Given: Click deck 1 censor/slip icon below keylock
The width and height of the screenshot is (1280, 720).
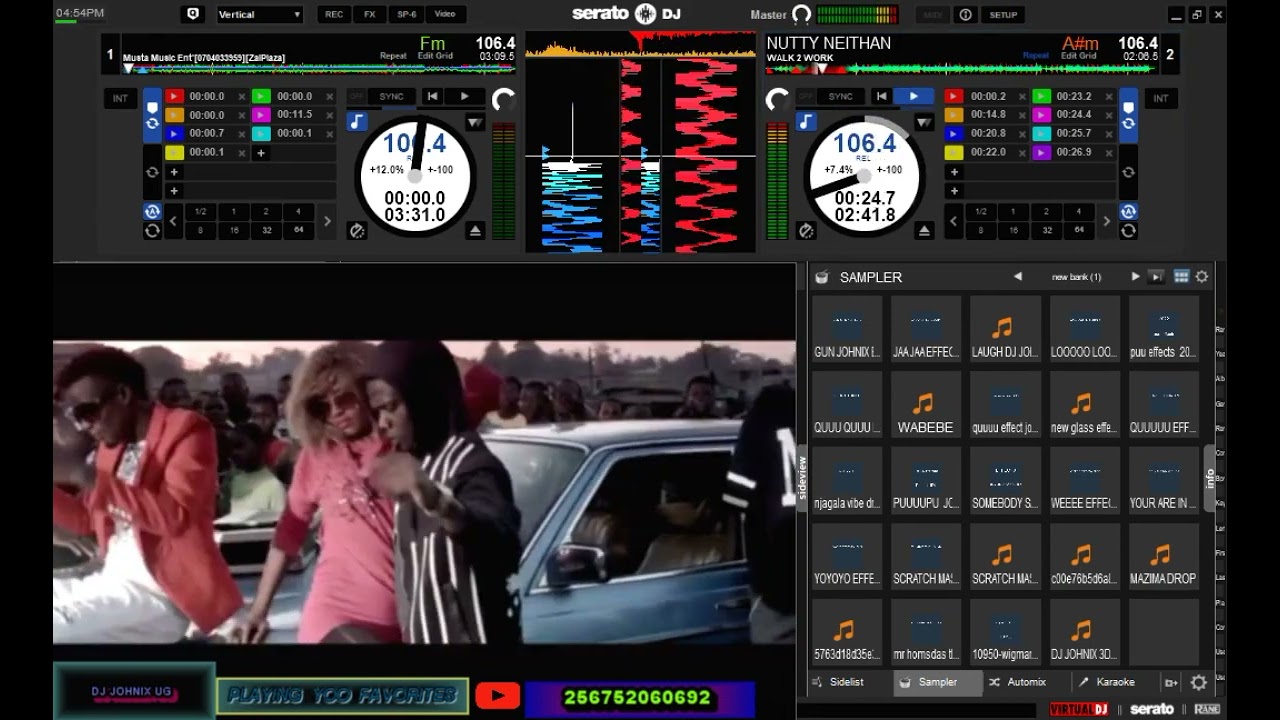Looking at the screenshot, I should 357,230.
